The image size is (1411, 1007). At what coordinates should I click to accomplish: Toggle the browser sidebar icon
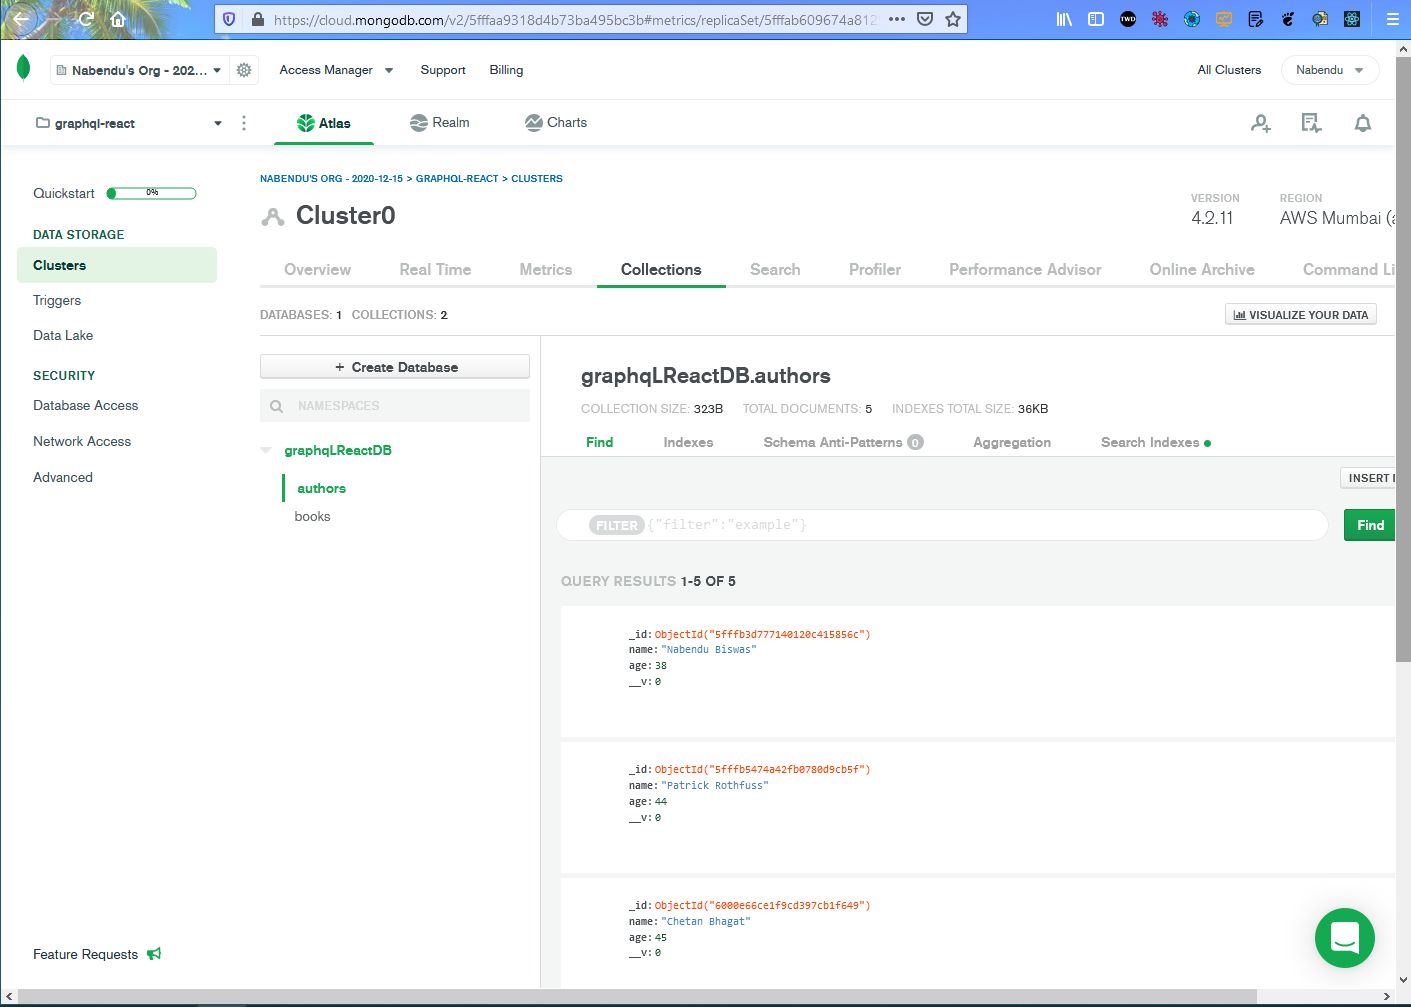click(1096, 19)
